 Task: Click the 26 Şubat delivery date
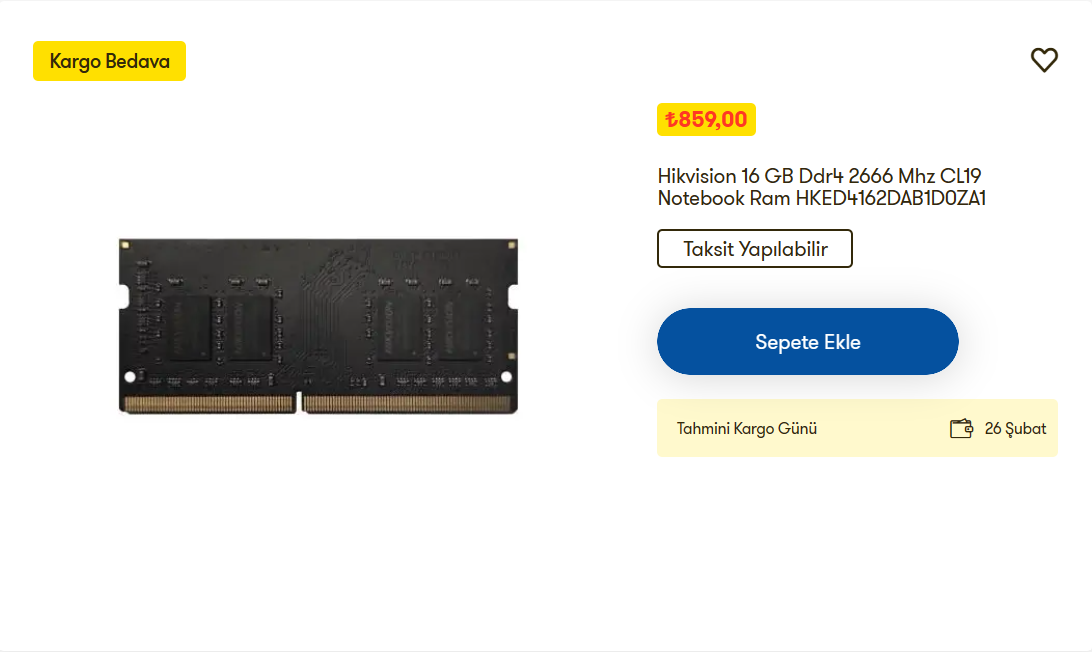tap(1015, 429)
